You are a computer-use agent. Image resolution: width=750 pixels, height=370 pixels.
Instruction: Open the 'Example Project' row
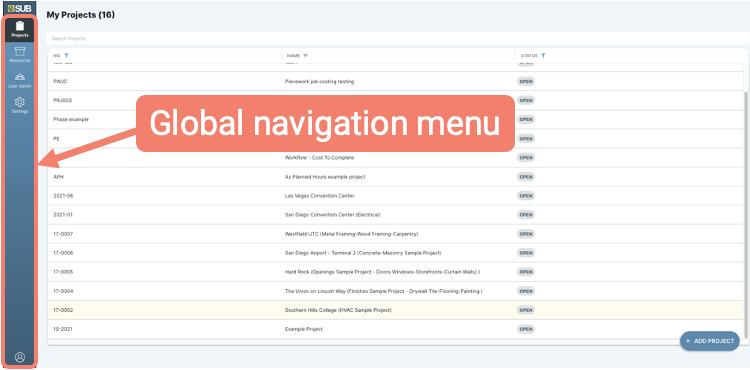(x=396, y=329)
